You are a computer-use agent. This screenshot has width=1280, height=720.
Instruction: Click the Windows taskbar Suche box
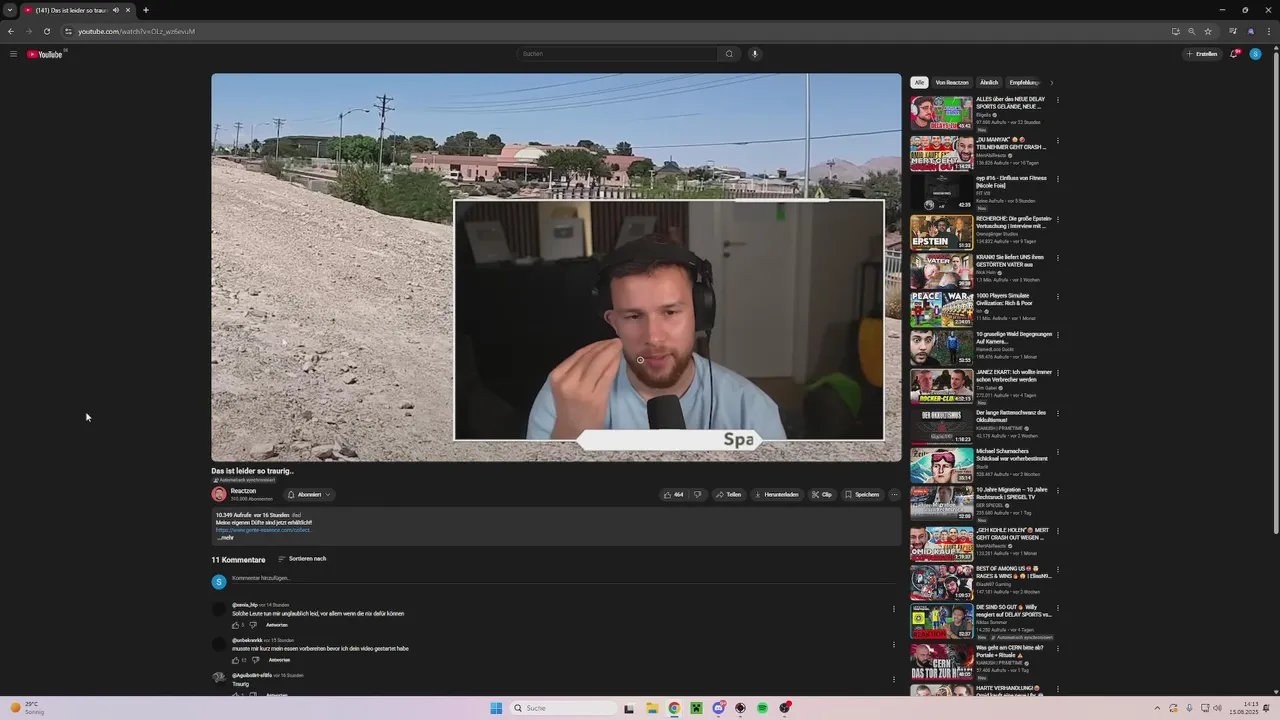(562, 708)
